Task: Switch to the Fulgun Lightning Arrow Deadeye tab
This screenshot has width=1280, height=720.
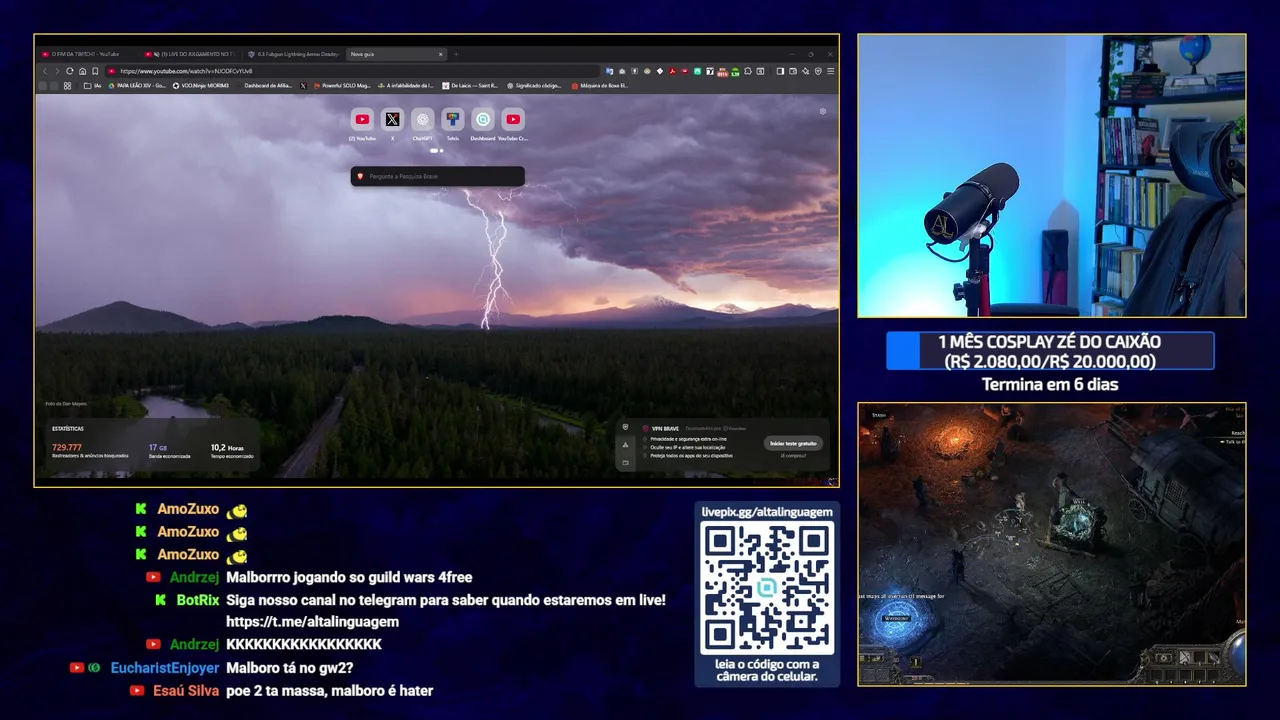Action: point(293,54)
